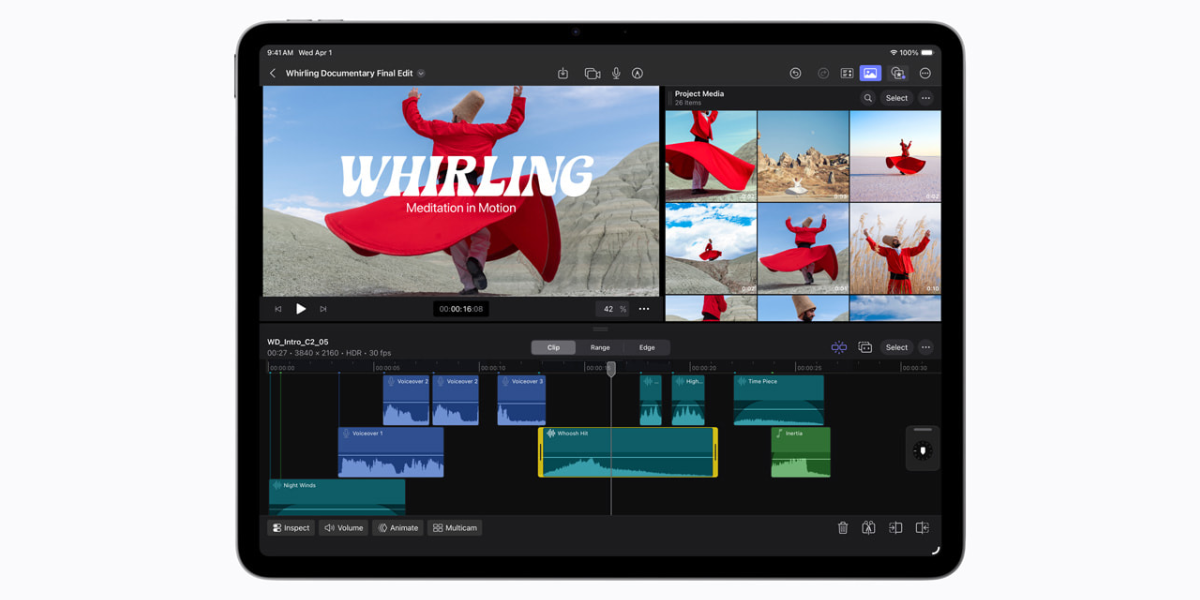The image size is (1200, 600).
Task: Switch to the Edge selection tab
Action: click(x=647, y=347)
